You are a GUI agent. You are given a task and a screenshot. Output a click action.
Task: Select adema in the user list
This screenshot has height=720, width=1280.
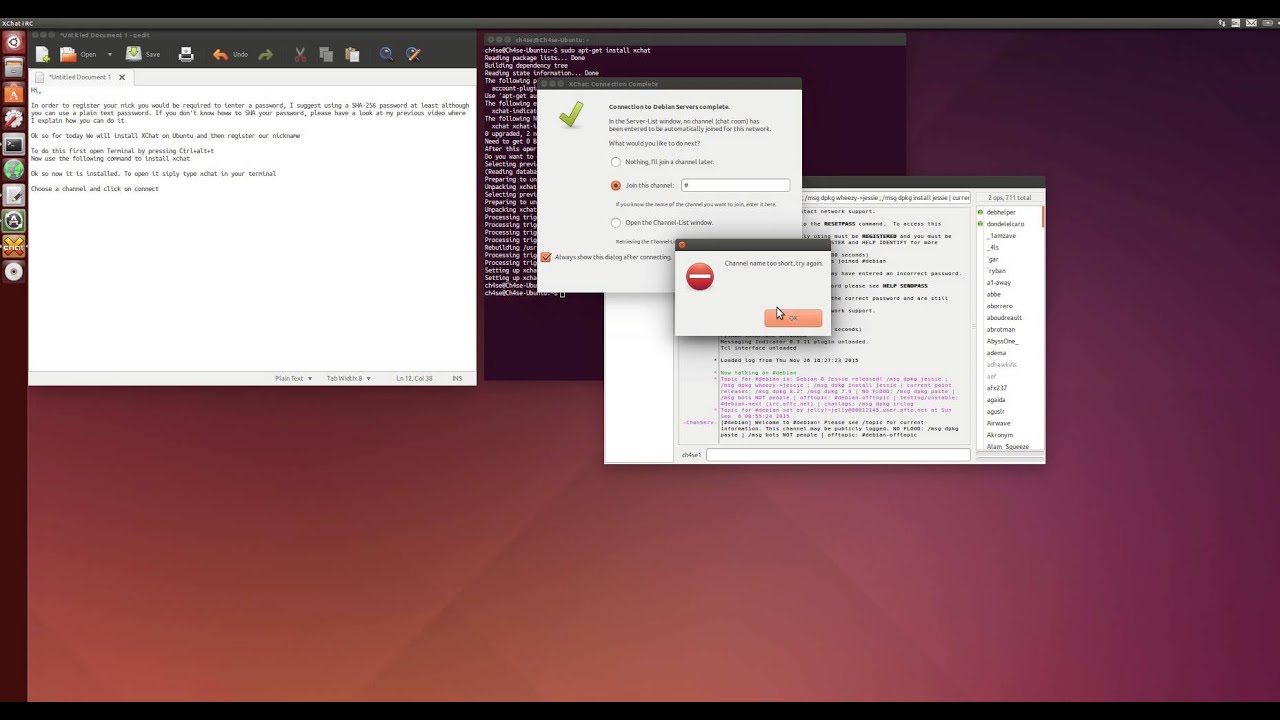996,353
